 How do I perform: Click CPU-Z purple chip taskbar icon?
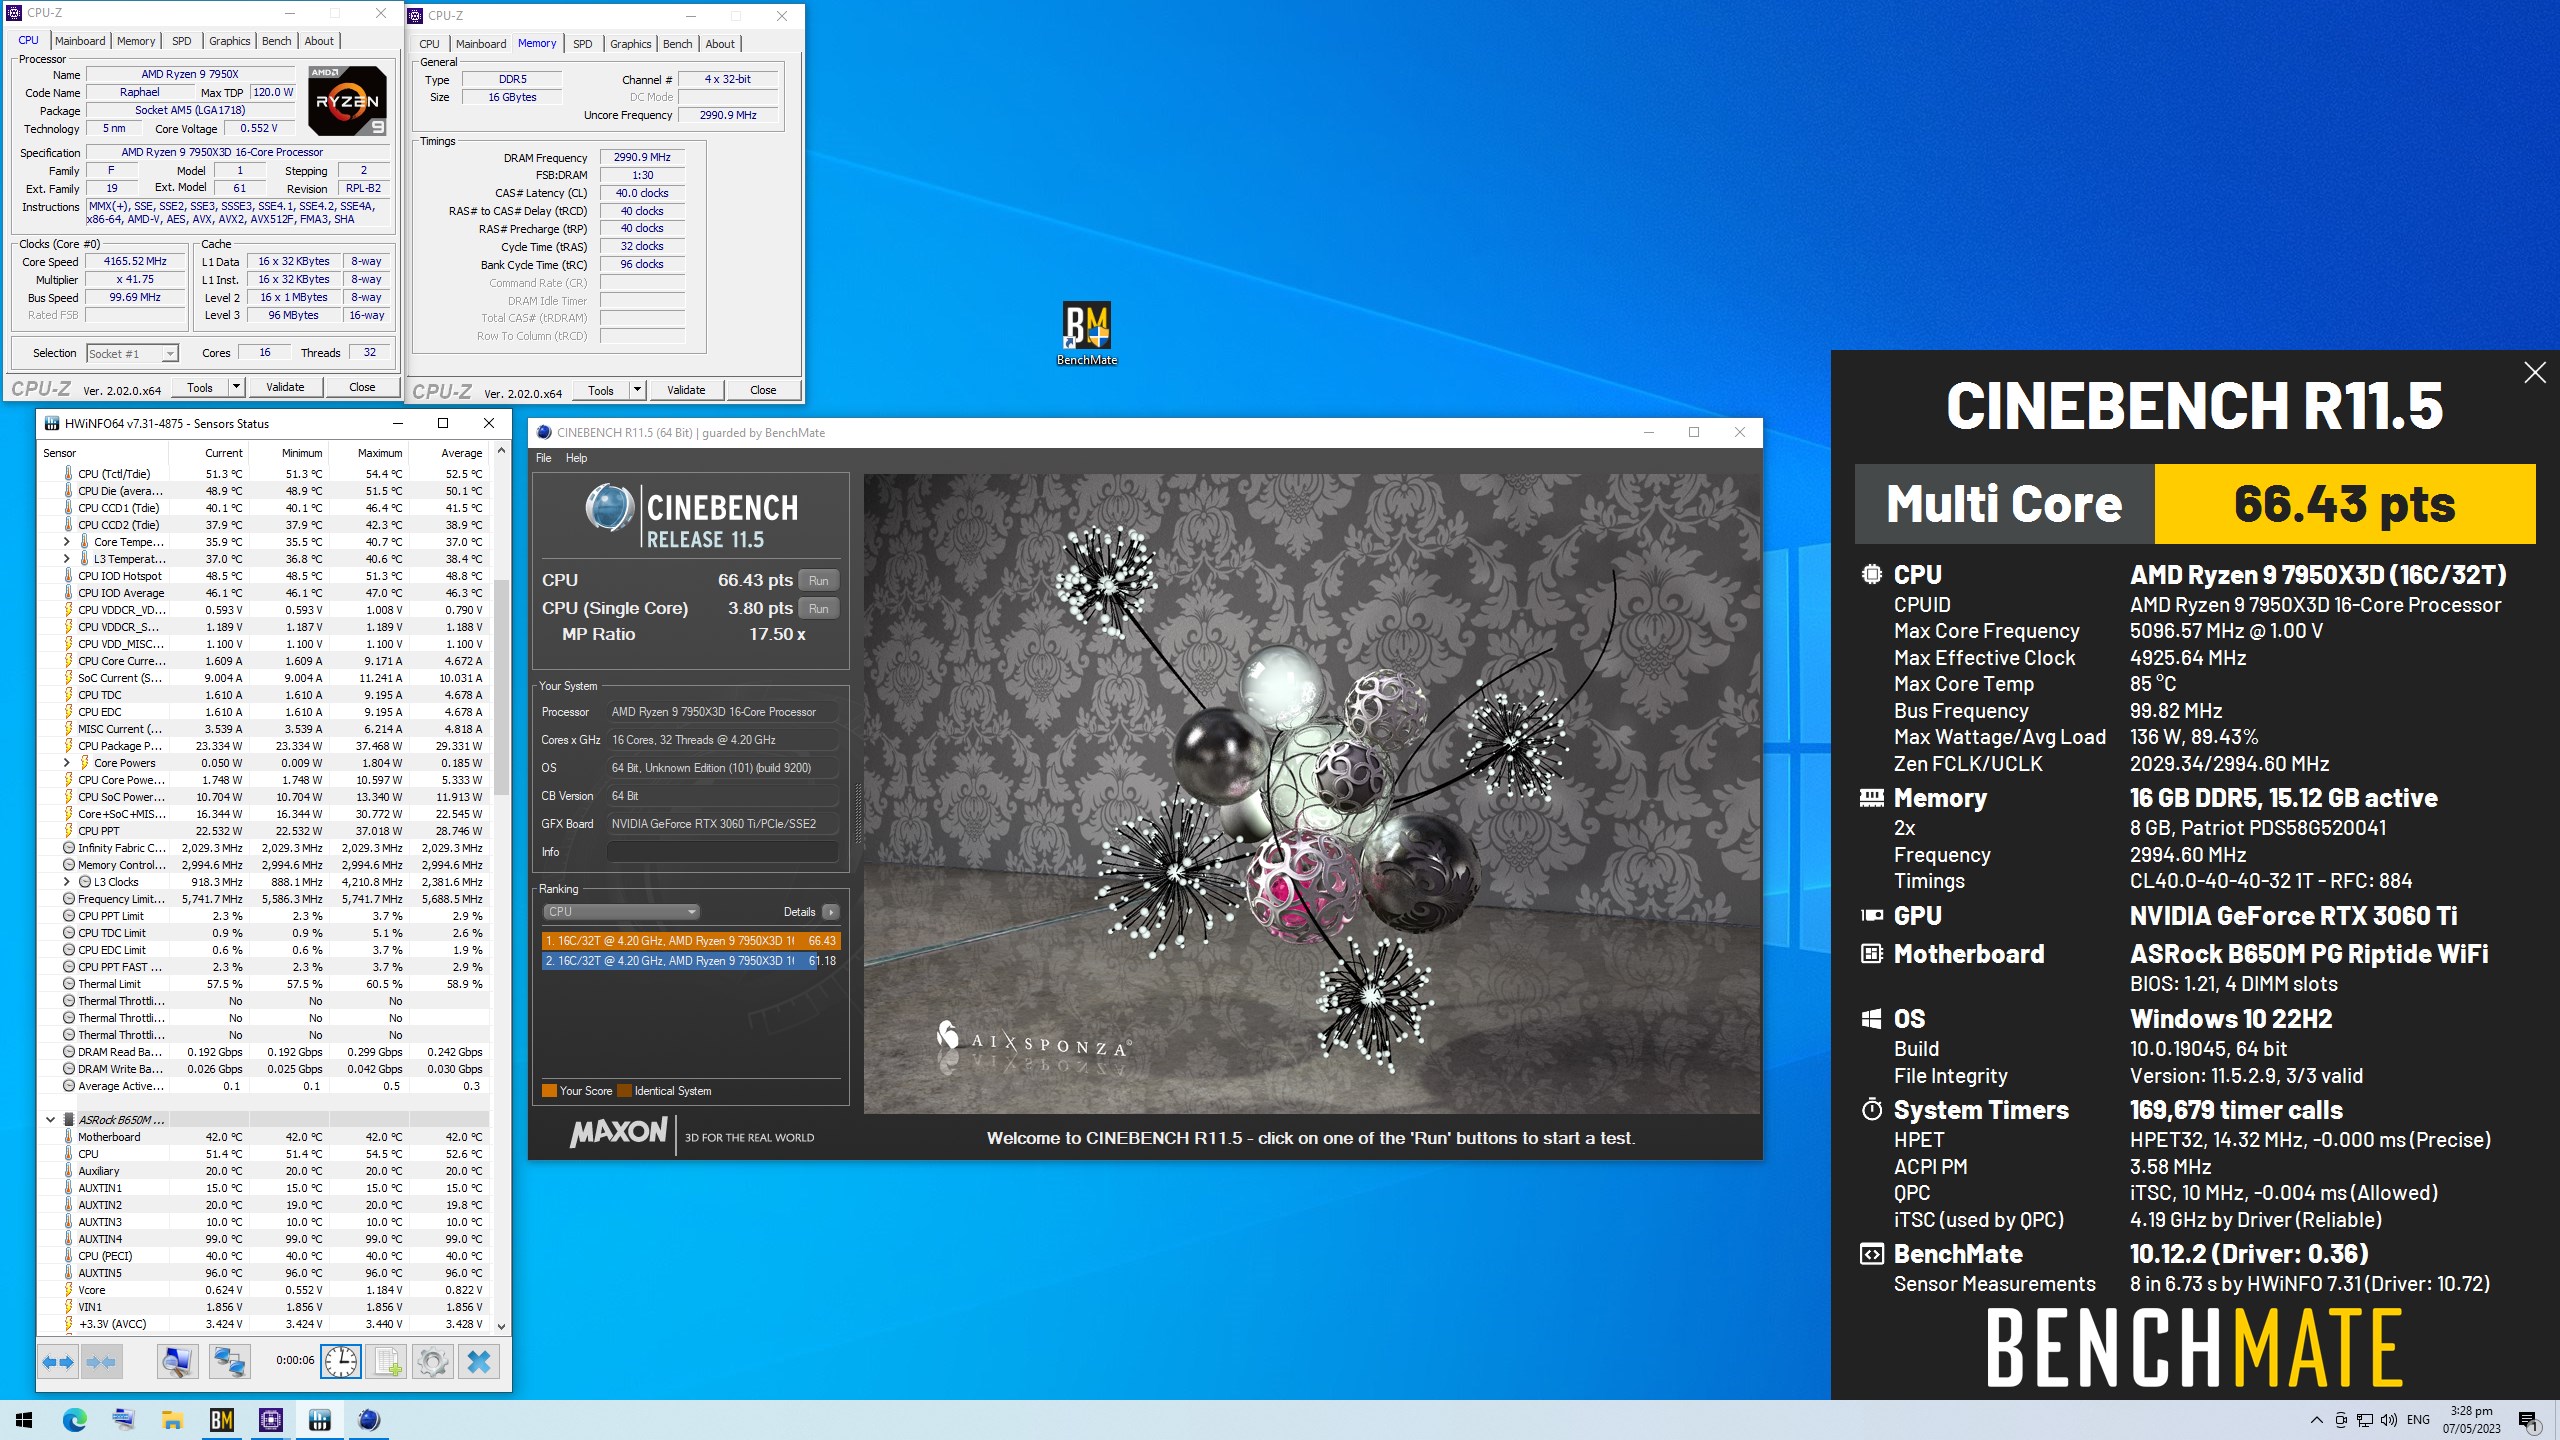270,1420
